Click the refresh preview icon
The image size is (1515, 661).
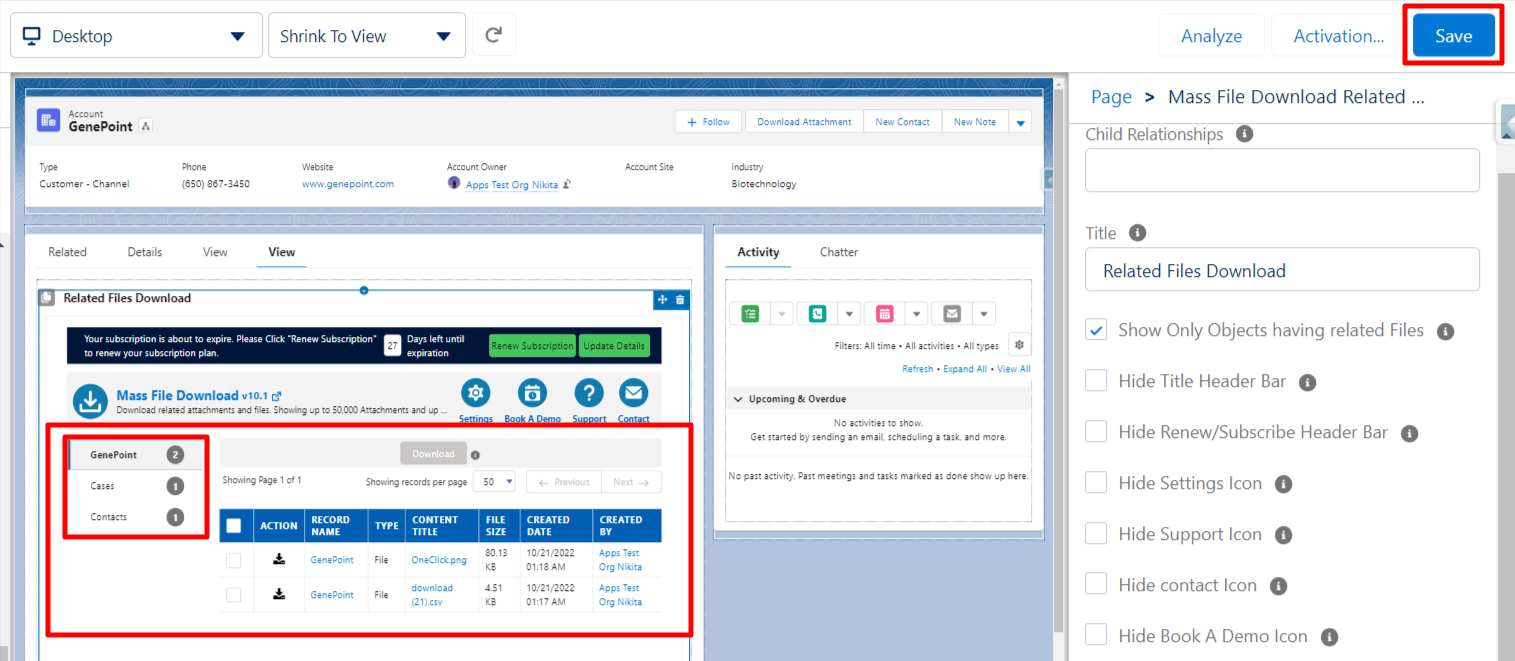(x=494, y=36)
